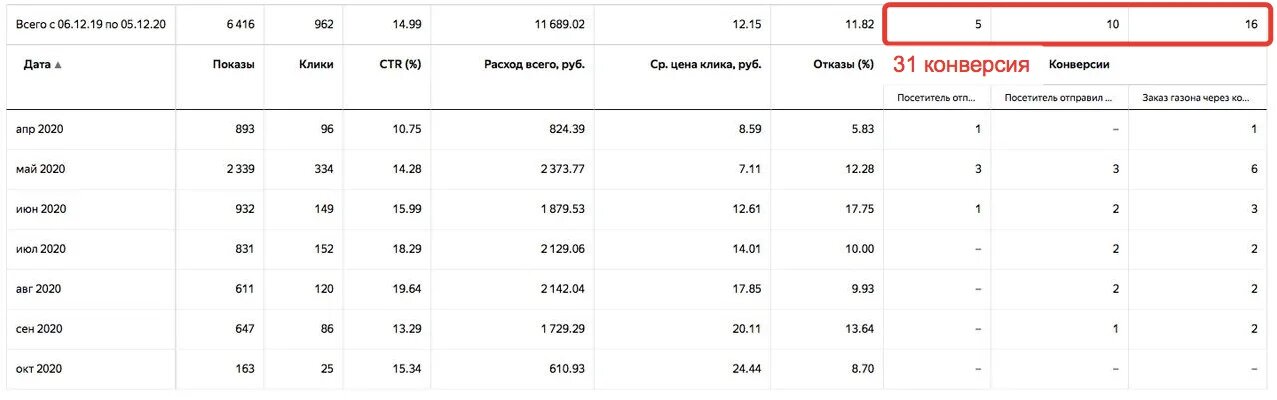Click the sort arrow beside Дата
The width and height of the screenshot is (1277, 400).
(x=57, y=65)
